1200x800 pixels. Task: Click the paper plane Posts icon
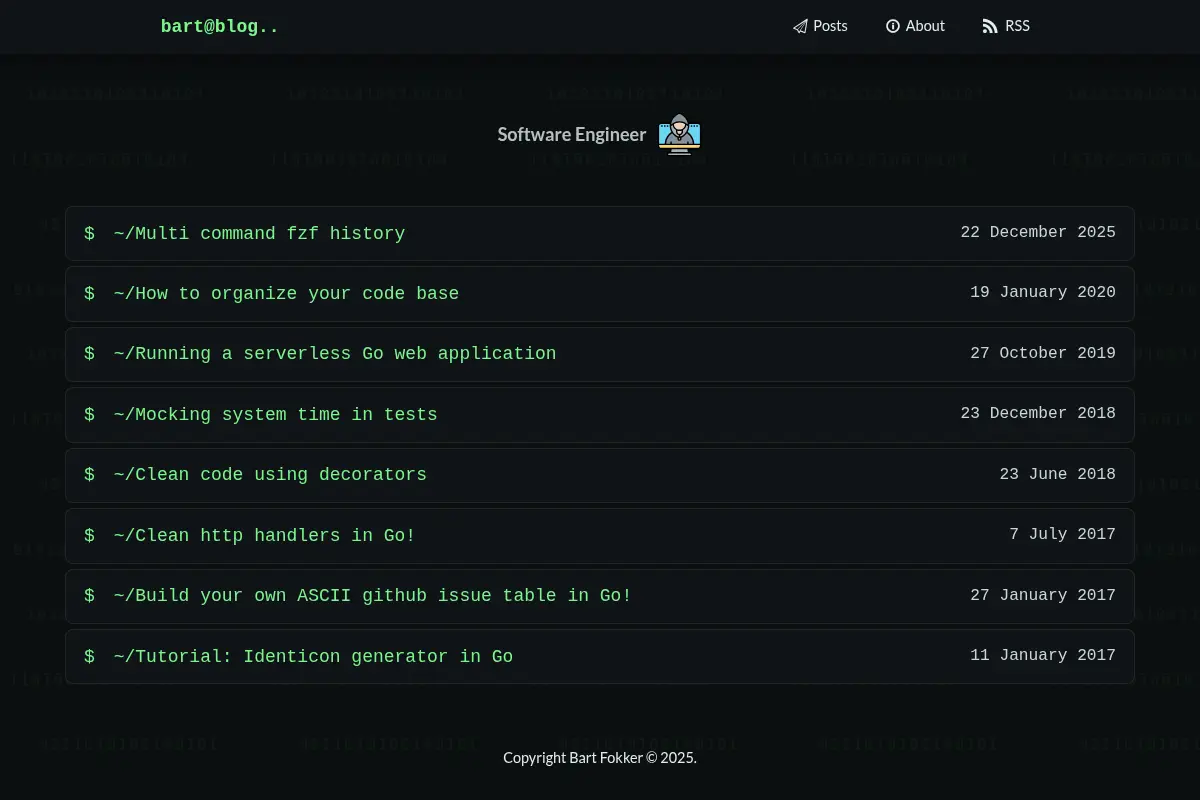coord(800,27)
